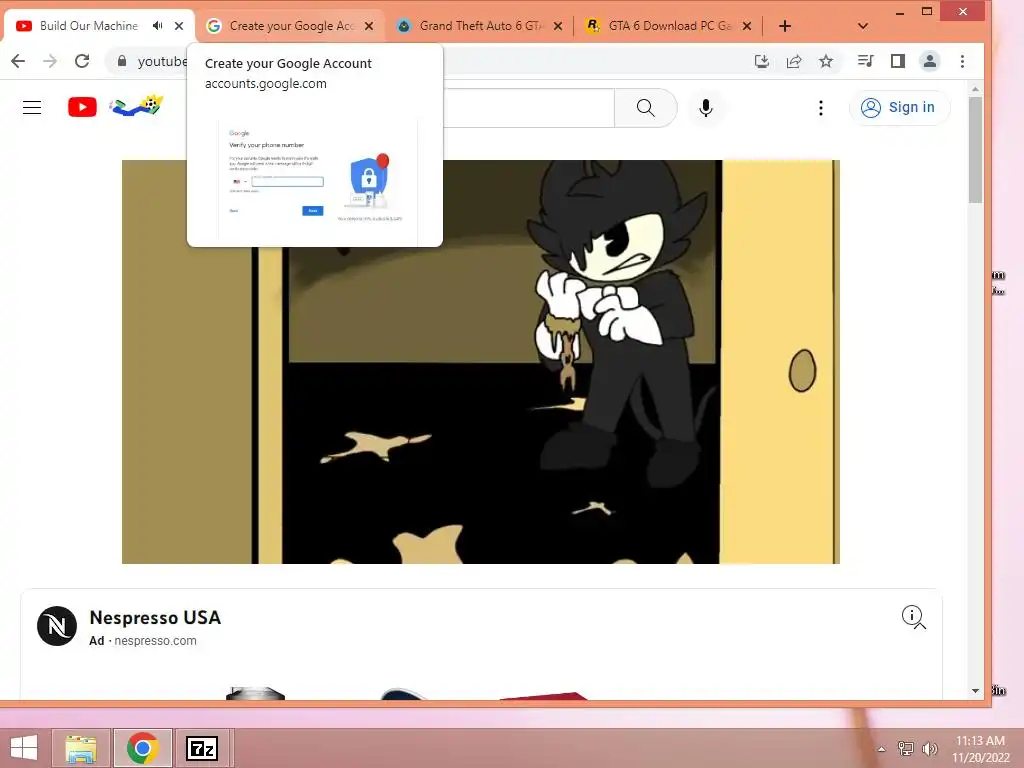Screen dimensions: 1024x768
Task: Open the Nespresso USA ad title
Action: click(155, 617)
